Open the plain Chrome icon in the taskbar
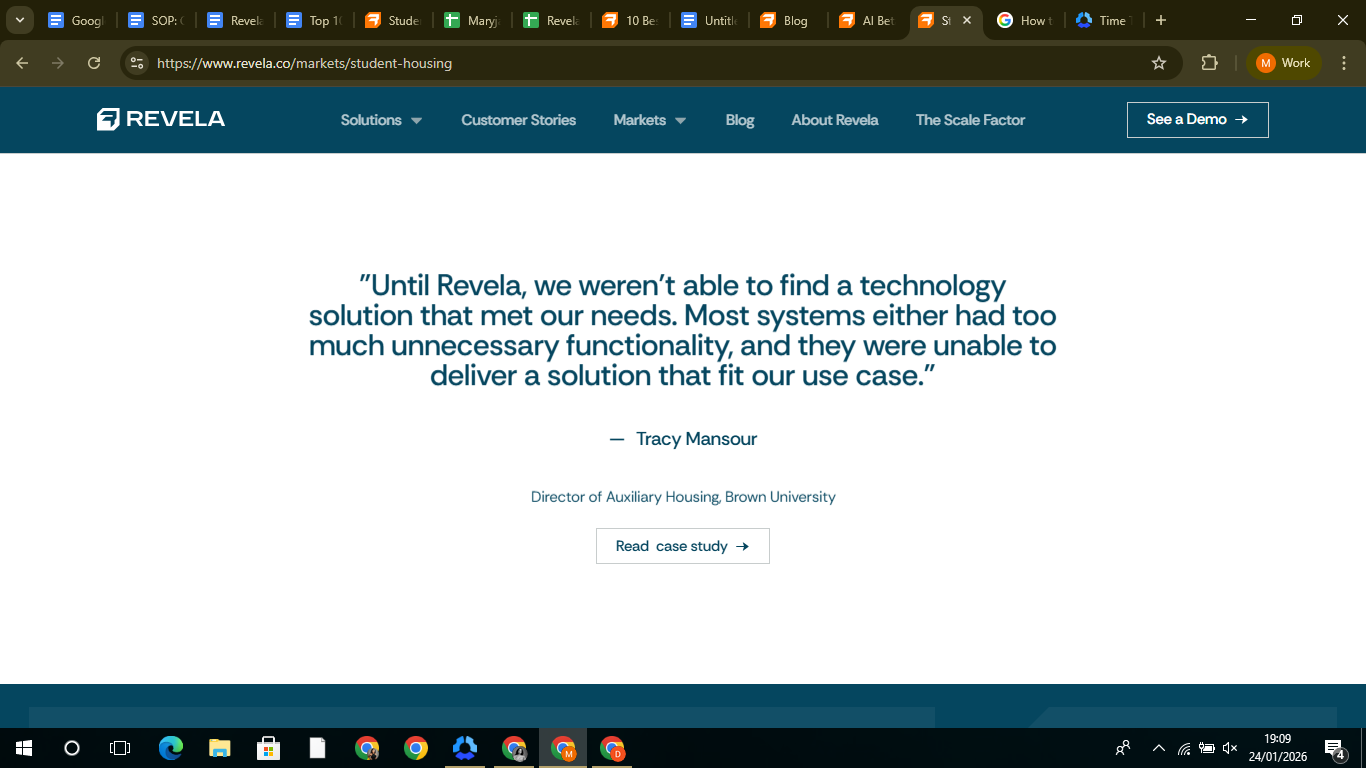This screenshot has height=768, width=1366. click(416, 748)
